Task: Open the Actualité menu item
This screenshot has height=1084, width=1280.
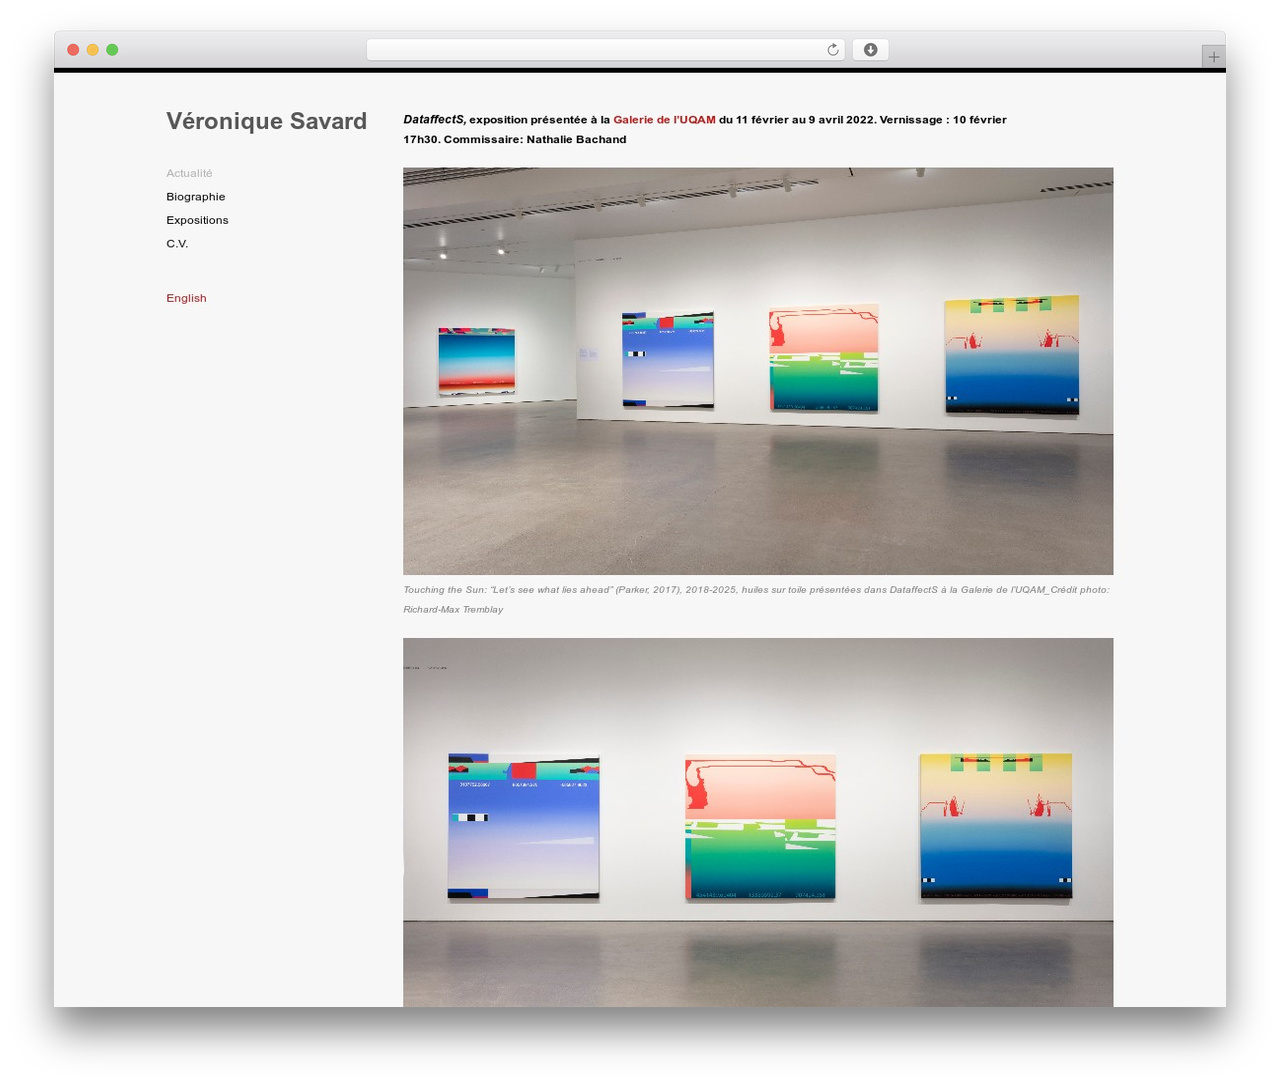Action: coord(189,173)
